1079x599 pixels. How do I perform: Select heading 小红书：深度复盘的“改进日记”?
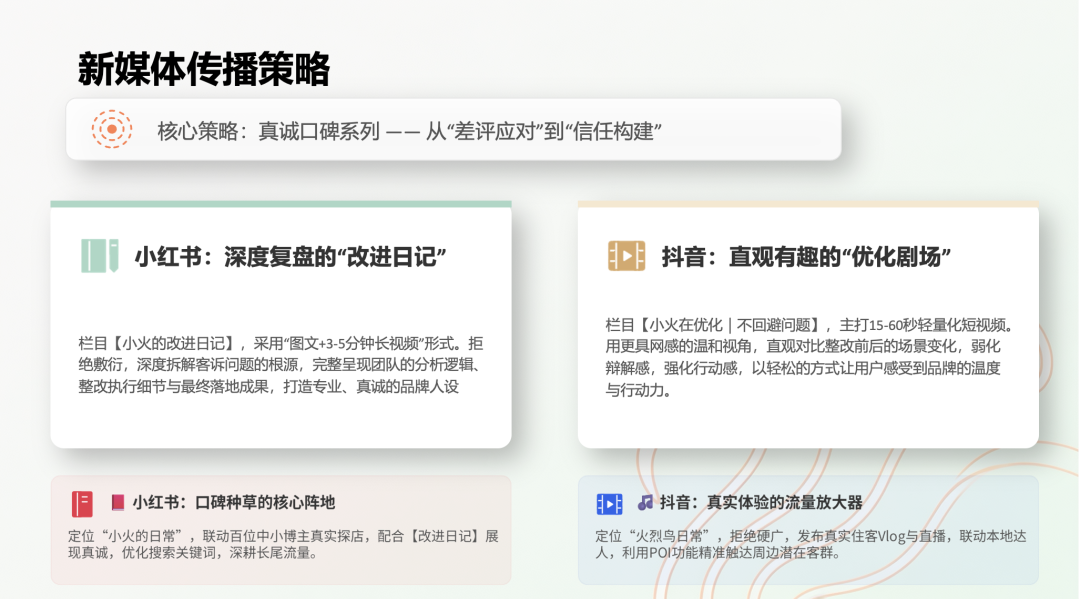(290, 257)
